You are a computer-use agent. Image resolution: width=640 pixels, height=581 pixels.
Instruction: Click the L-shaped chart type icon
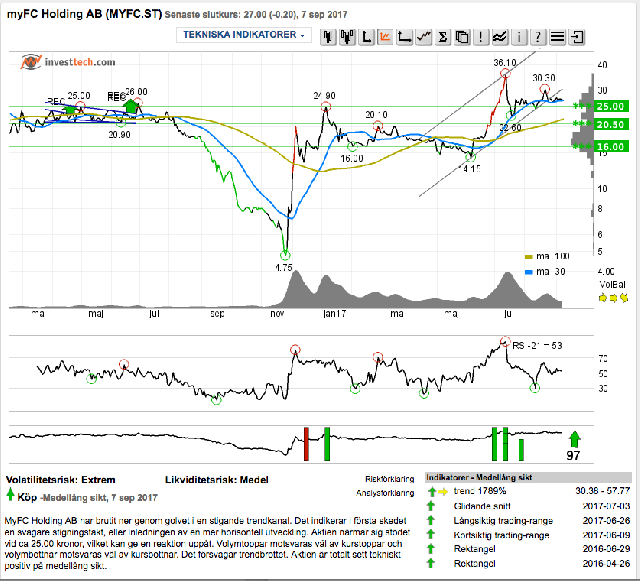coord(367,37)
